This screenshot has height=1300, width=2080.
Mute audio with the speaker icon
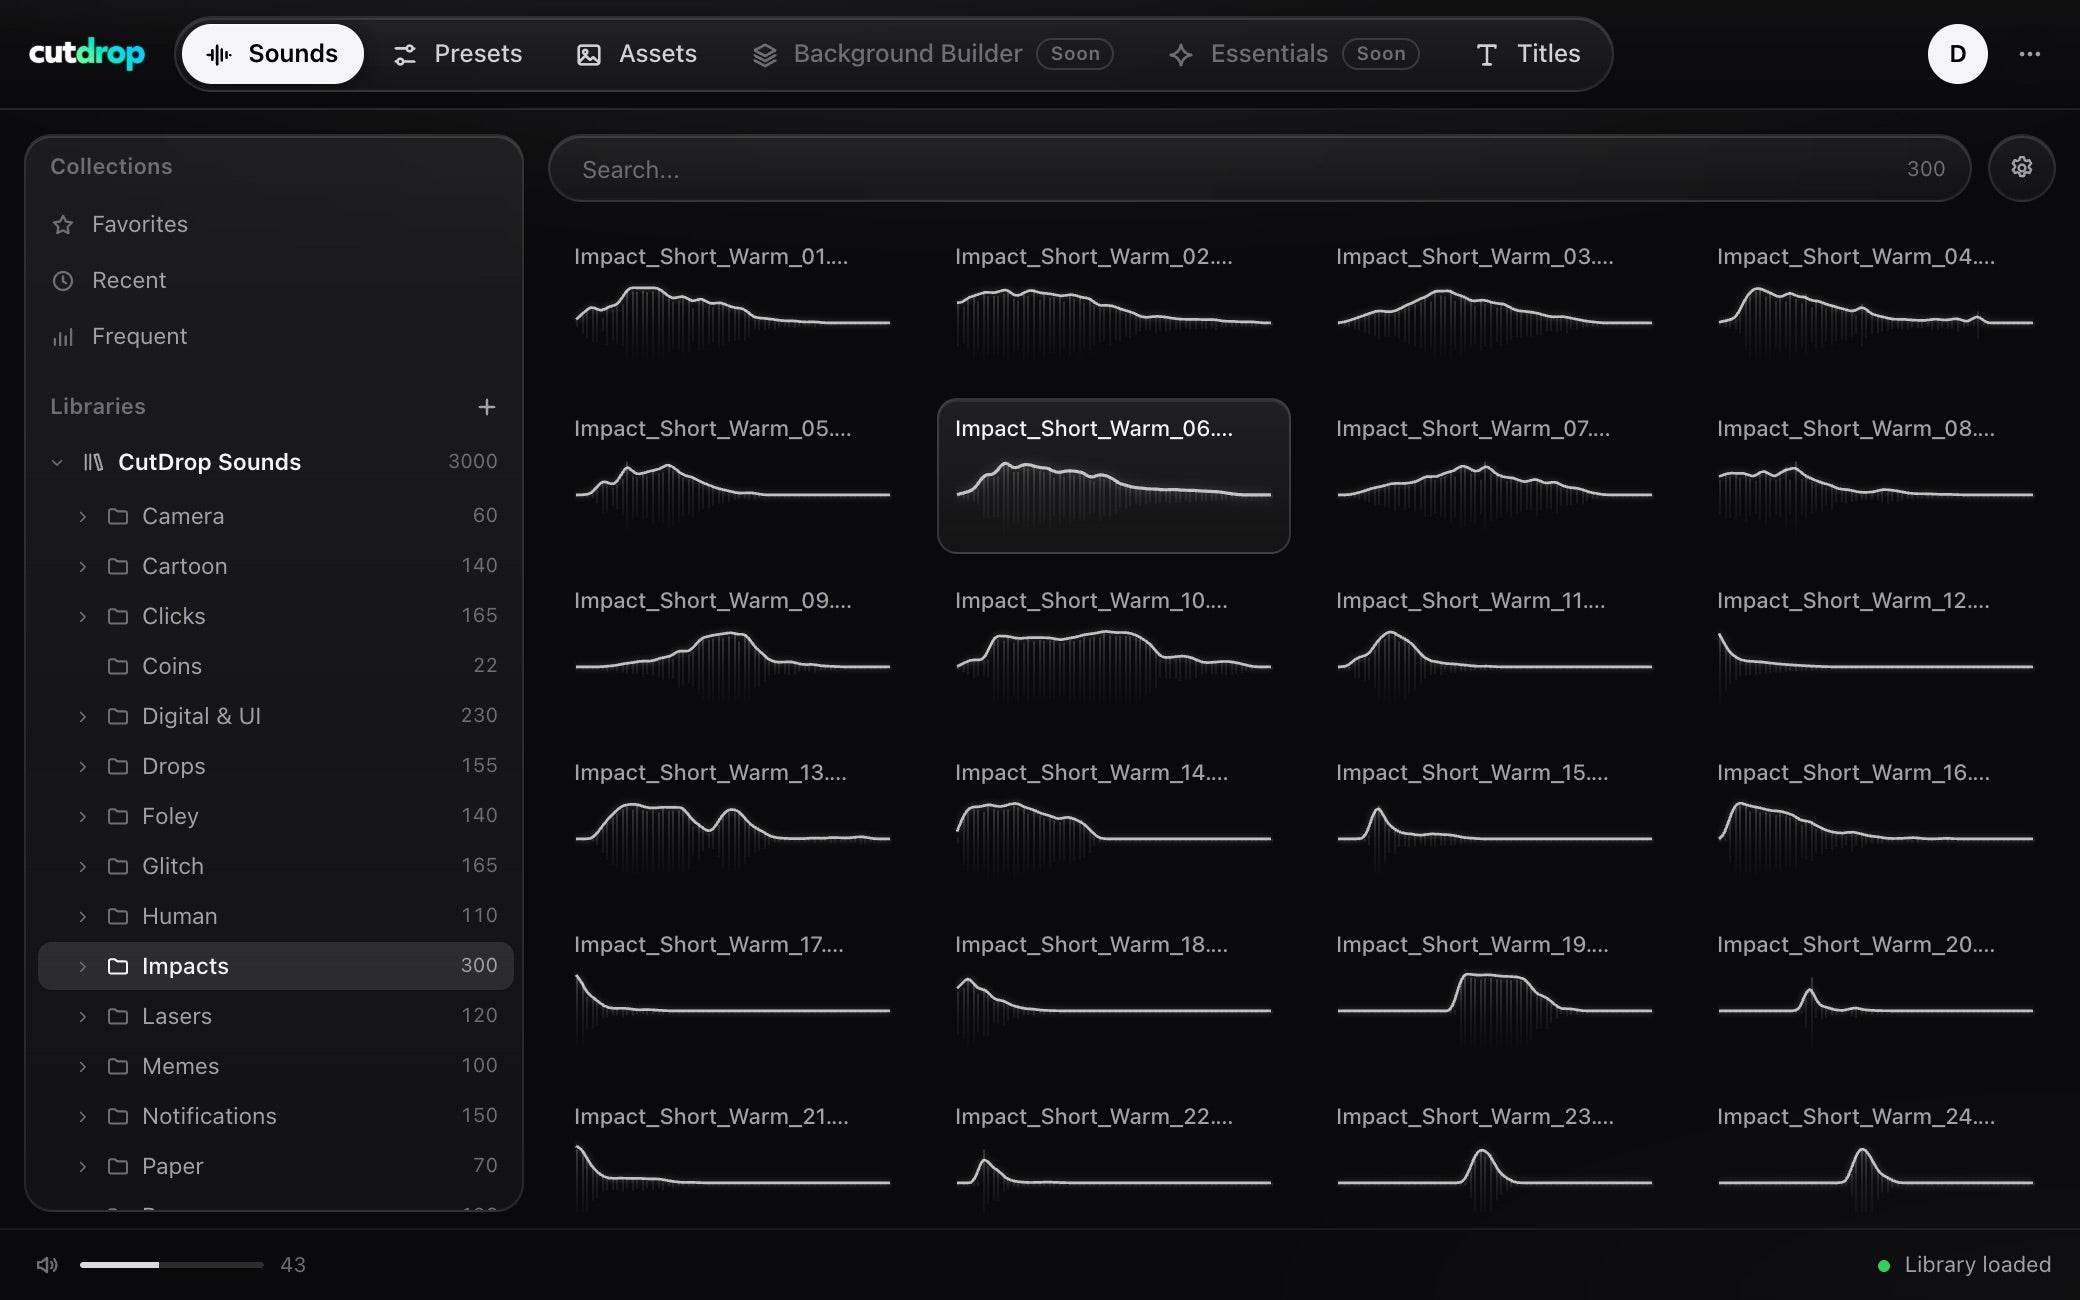(x=47, y=1265)
